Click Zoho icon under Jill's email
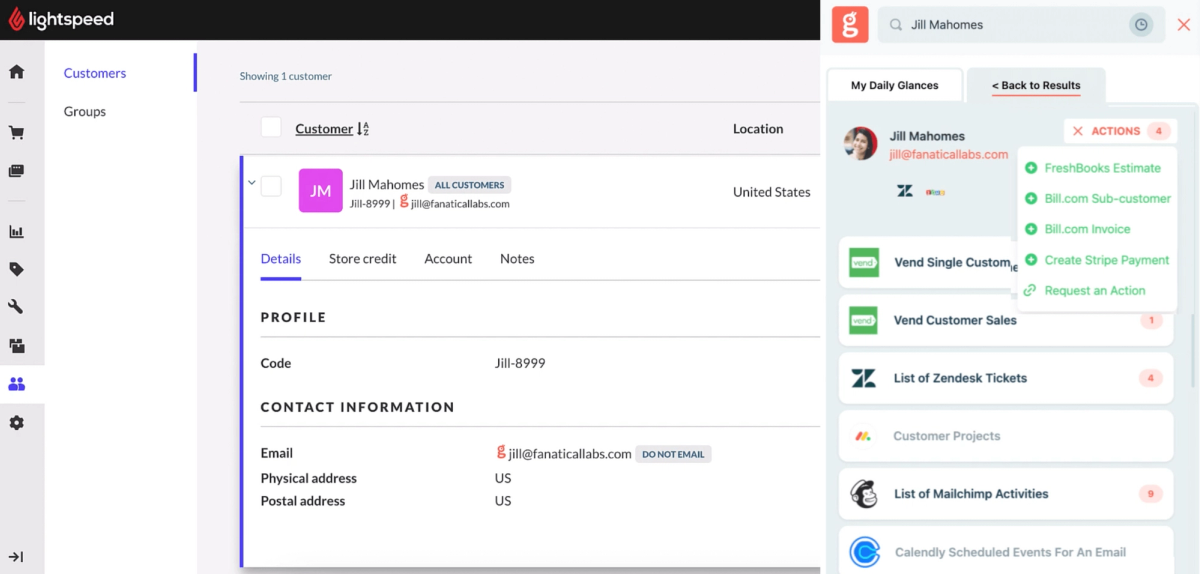Image resolution: width=1200 pixels, height=574 pixels. tap(935, 191)
